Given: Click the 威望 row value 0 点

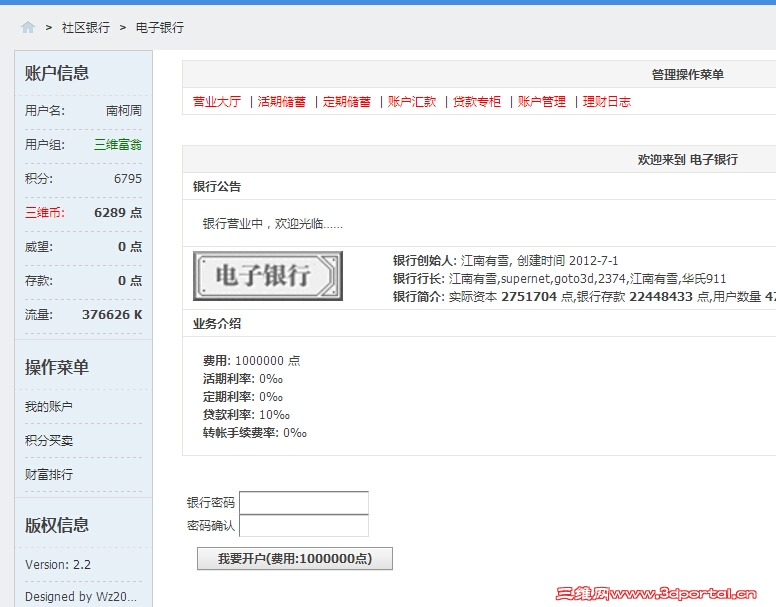Looking at the screenshot, I should (130, 246).
